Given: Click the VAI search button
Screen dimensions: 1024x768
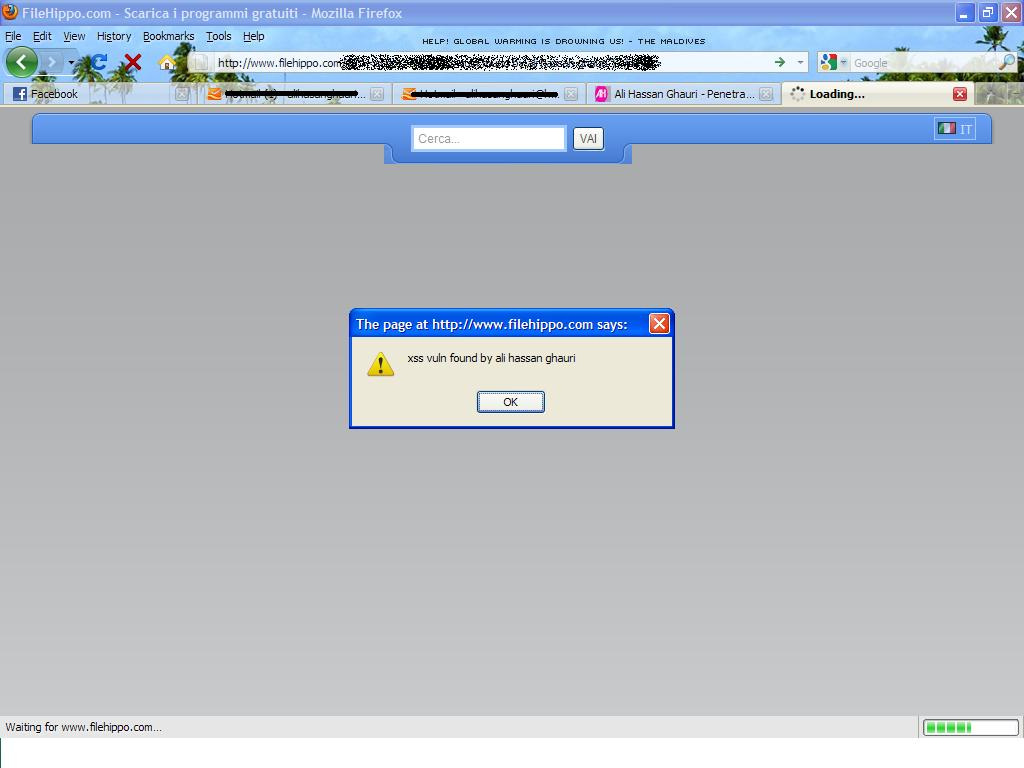Looking at the screenshot, I should [x=588, y=138].
